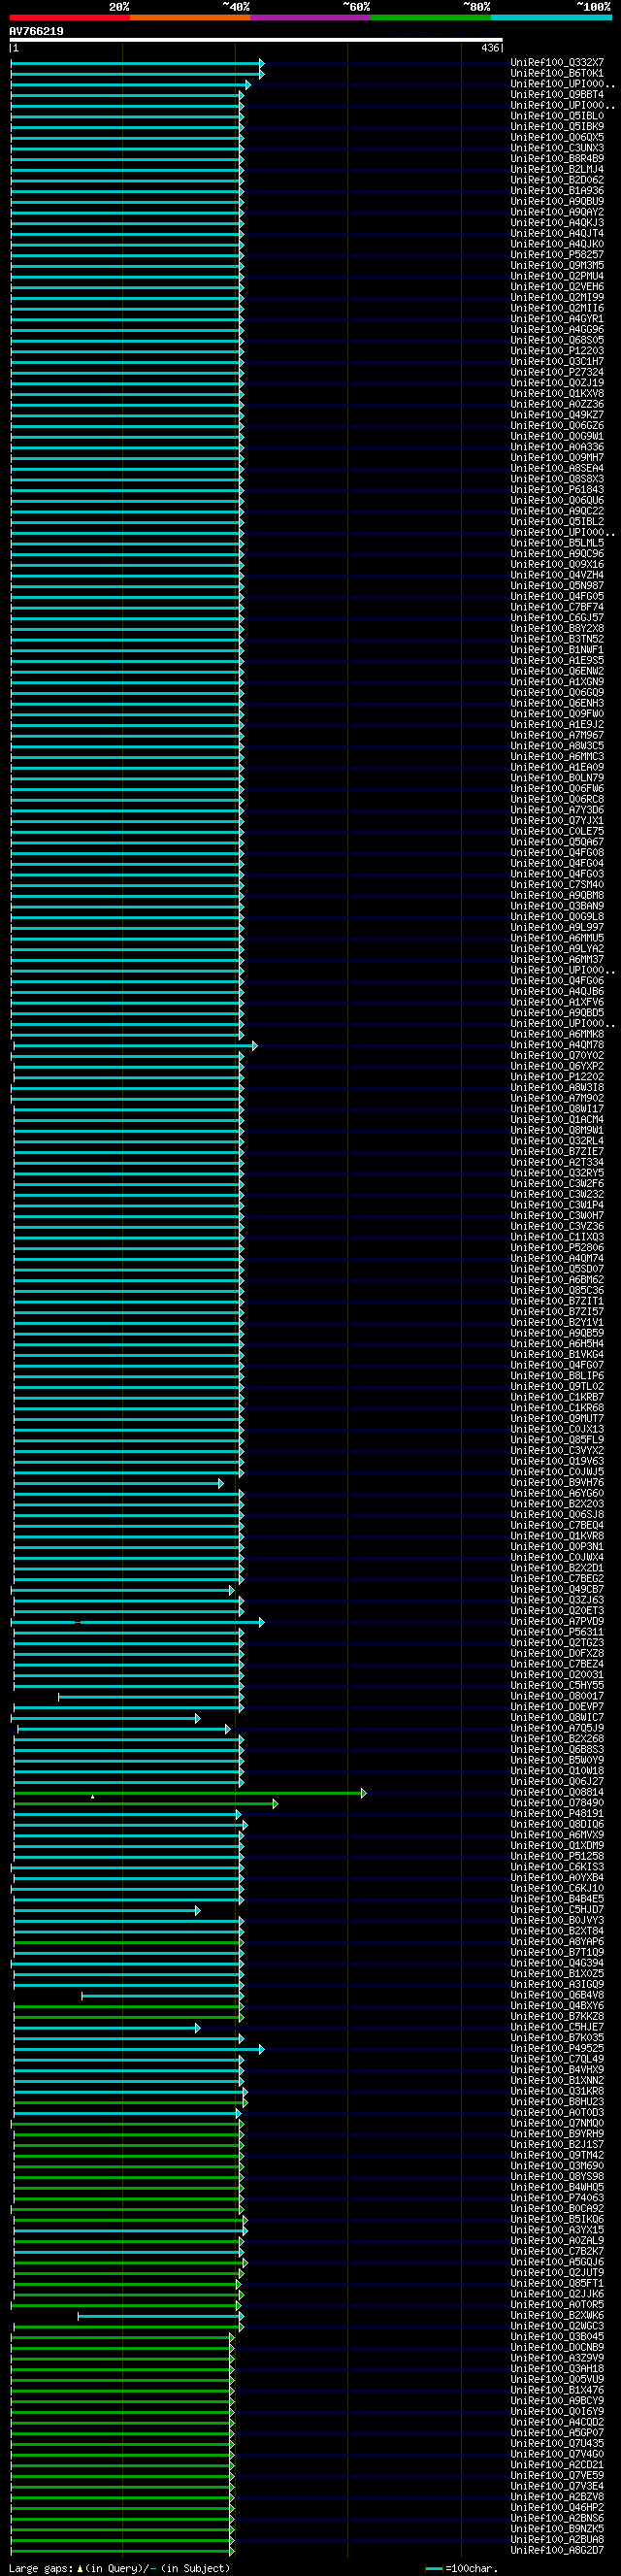
Task: Click the query sequence label AV766219
Action: (x=36, y=31)
